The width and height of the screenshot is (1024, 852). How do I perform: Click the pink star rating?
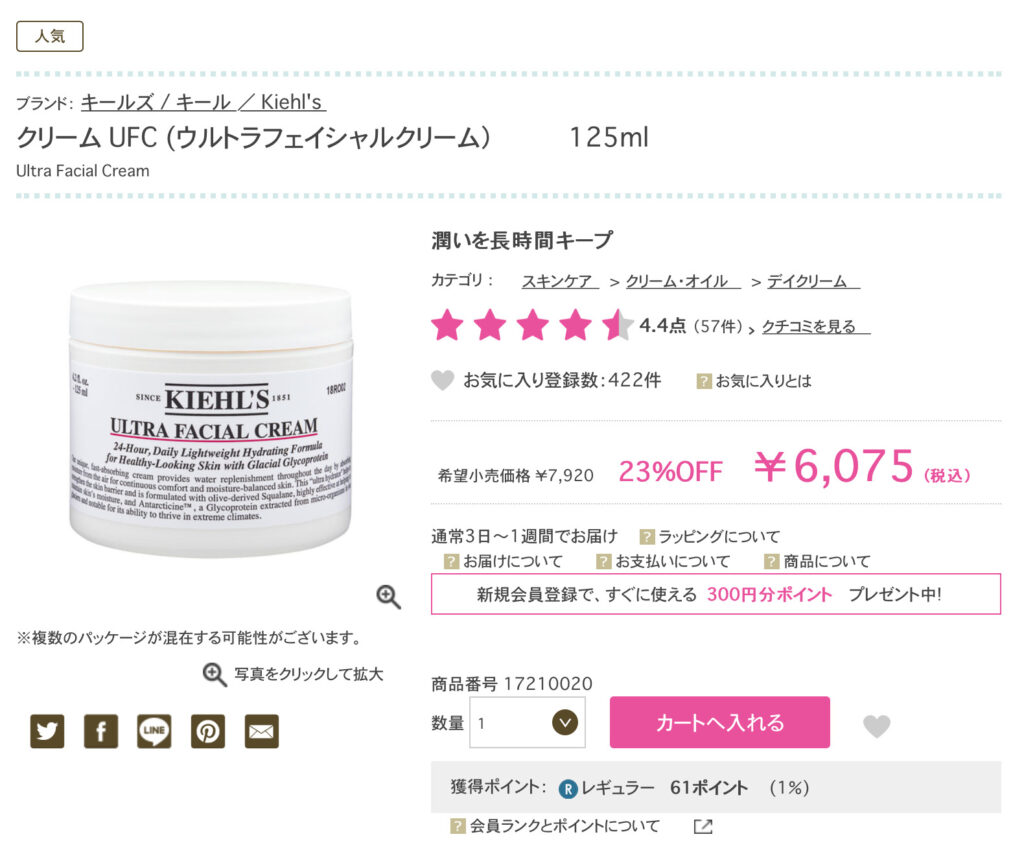click(532, 325)
